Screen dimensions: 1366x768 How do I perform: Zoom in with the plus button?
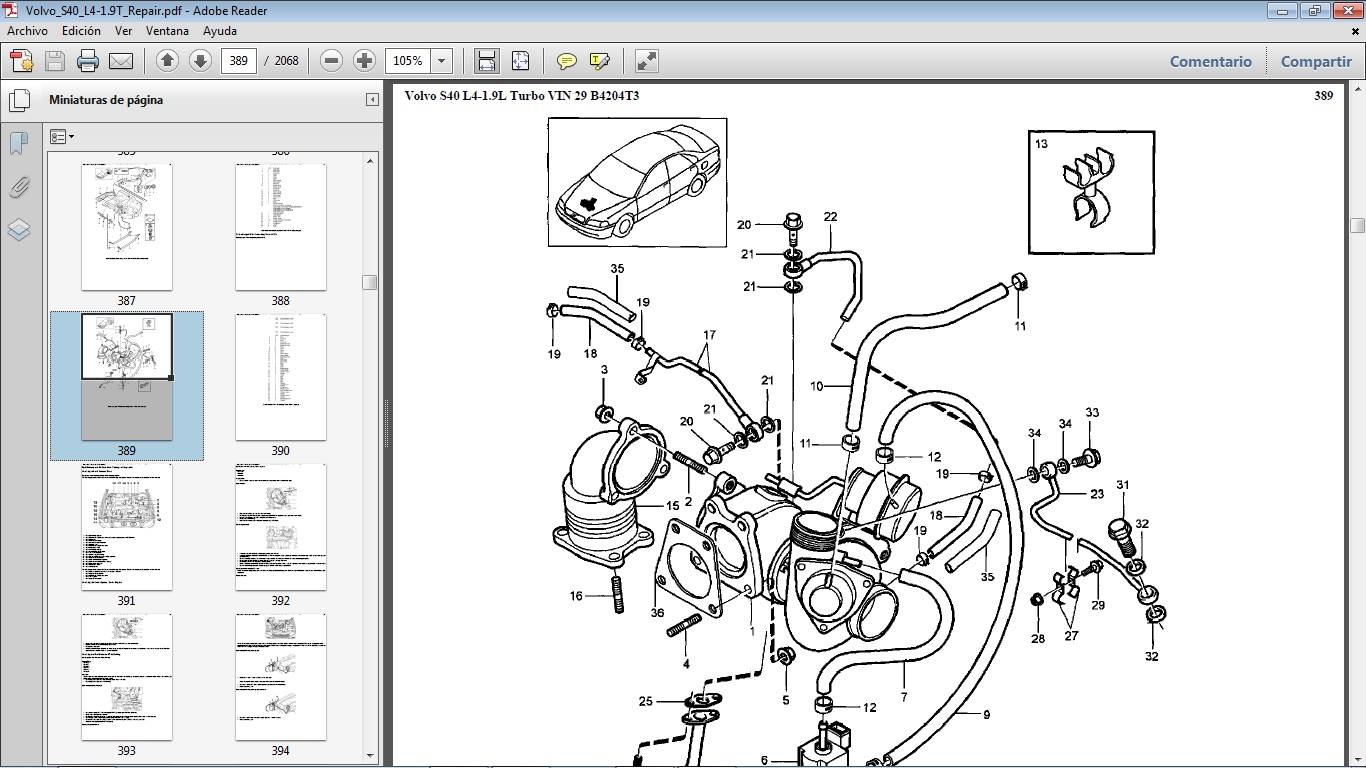pyautogui.click(x=364, y=61)
